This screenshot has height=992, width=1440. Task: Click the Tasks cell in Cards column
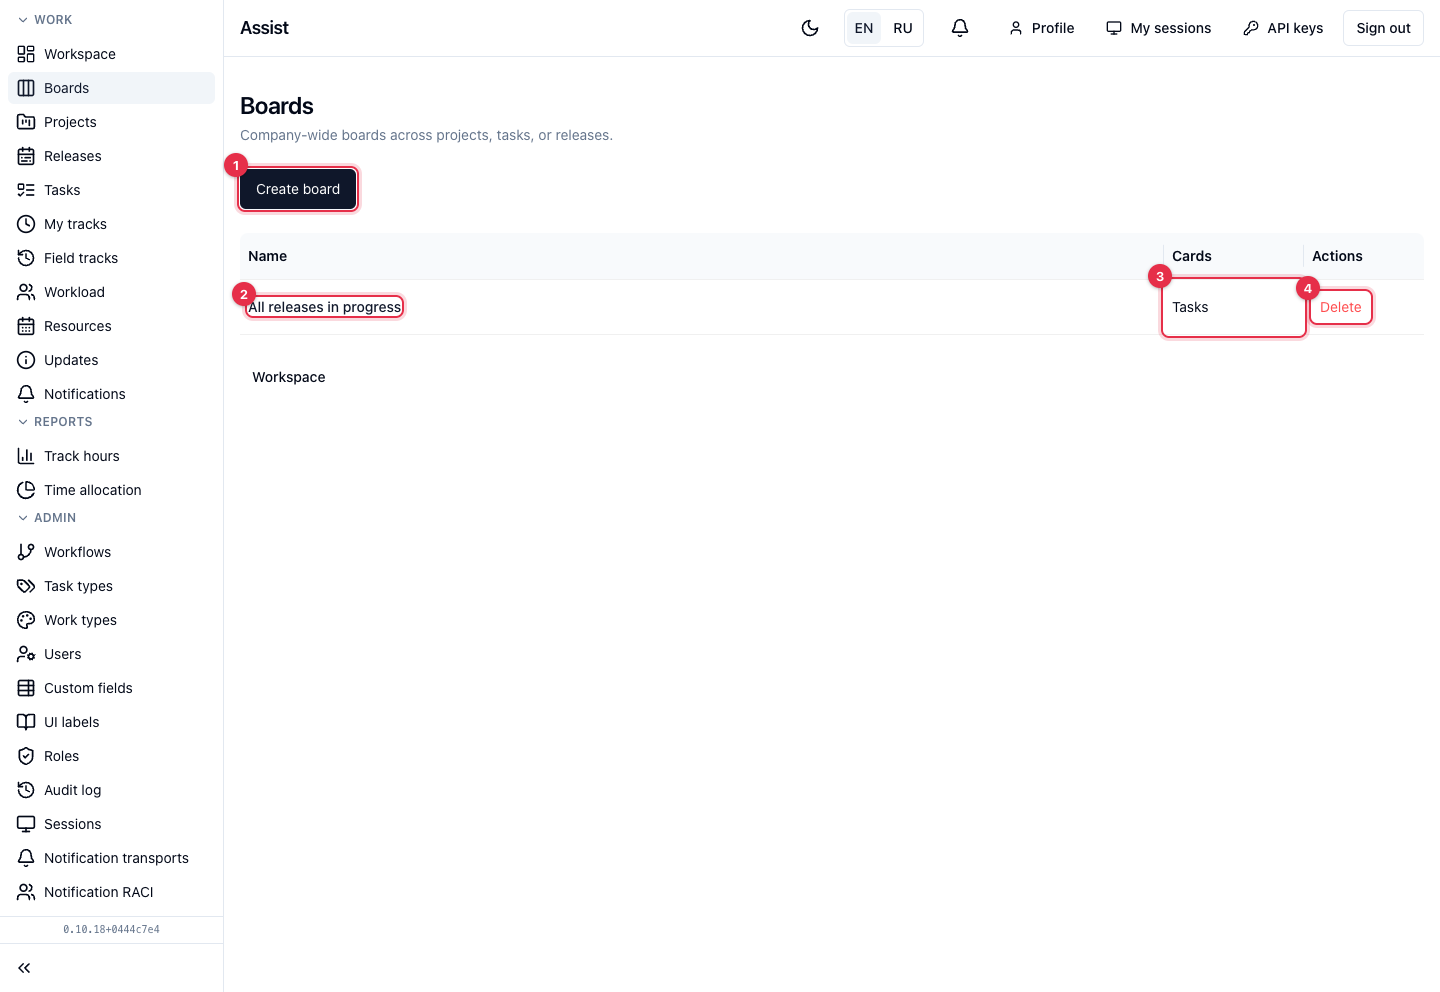point(1234,307)
